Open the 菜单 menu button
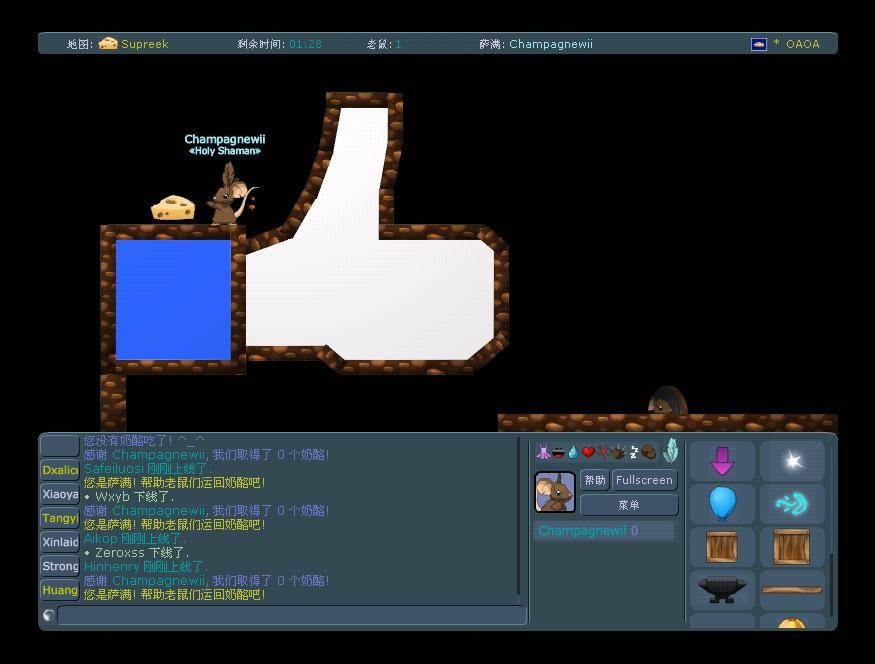The image size is (875, 664). [629, 505]
